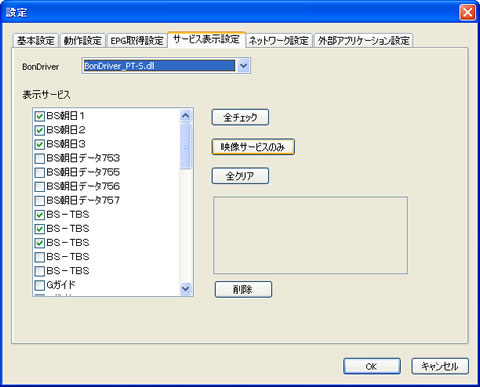The height and width of the screenshot is (387, 480).
Task: Enable BS朝日データ757 in service list
Action: pos(40,201)
